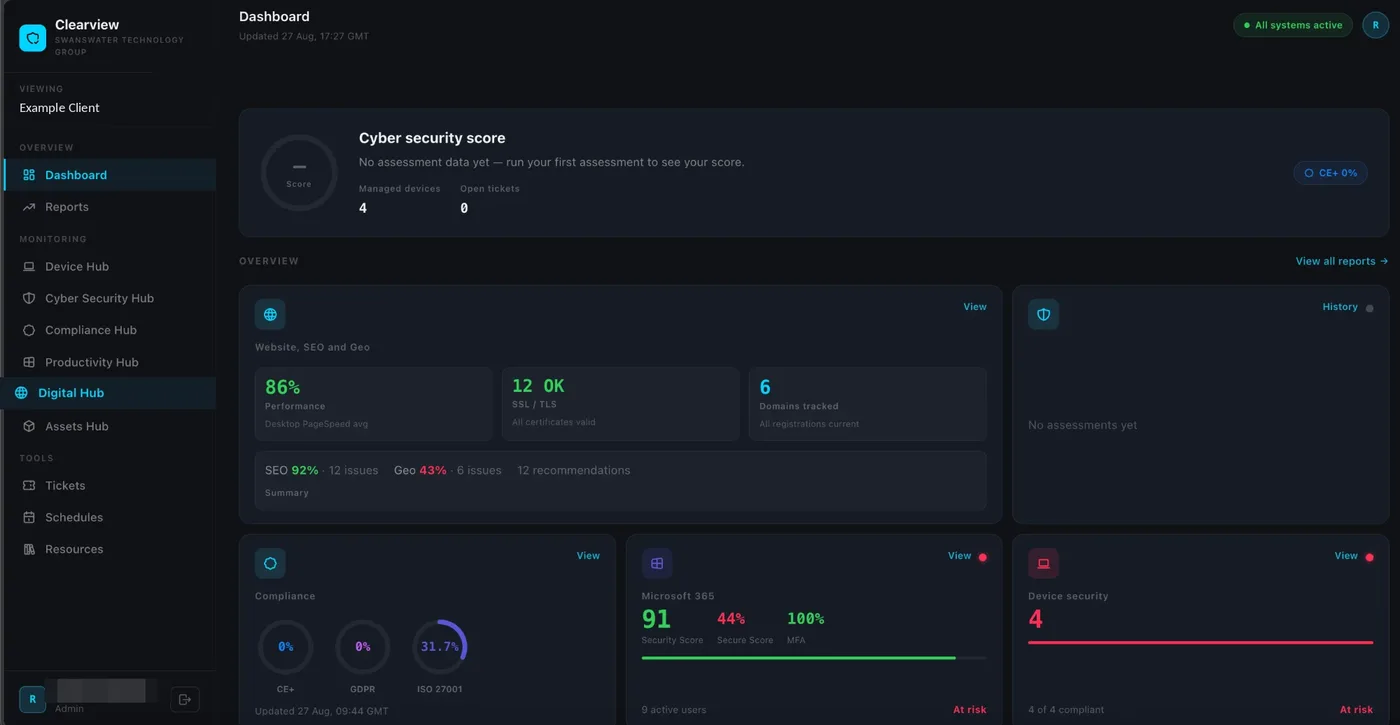
Task: Click View on Device security card
Action: (x=1346, y=556)
